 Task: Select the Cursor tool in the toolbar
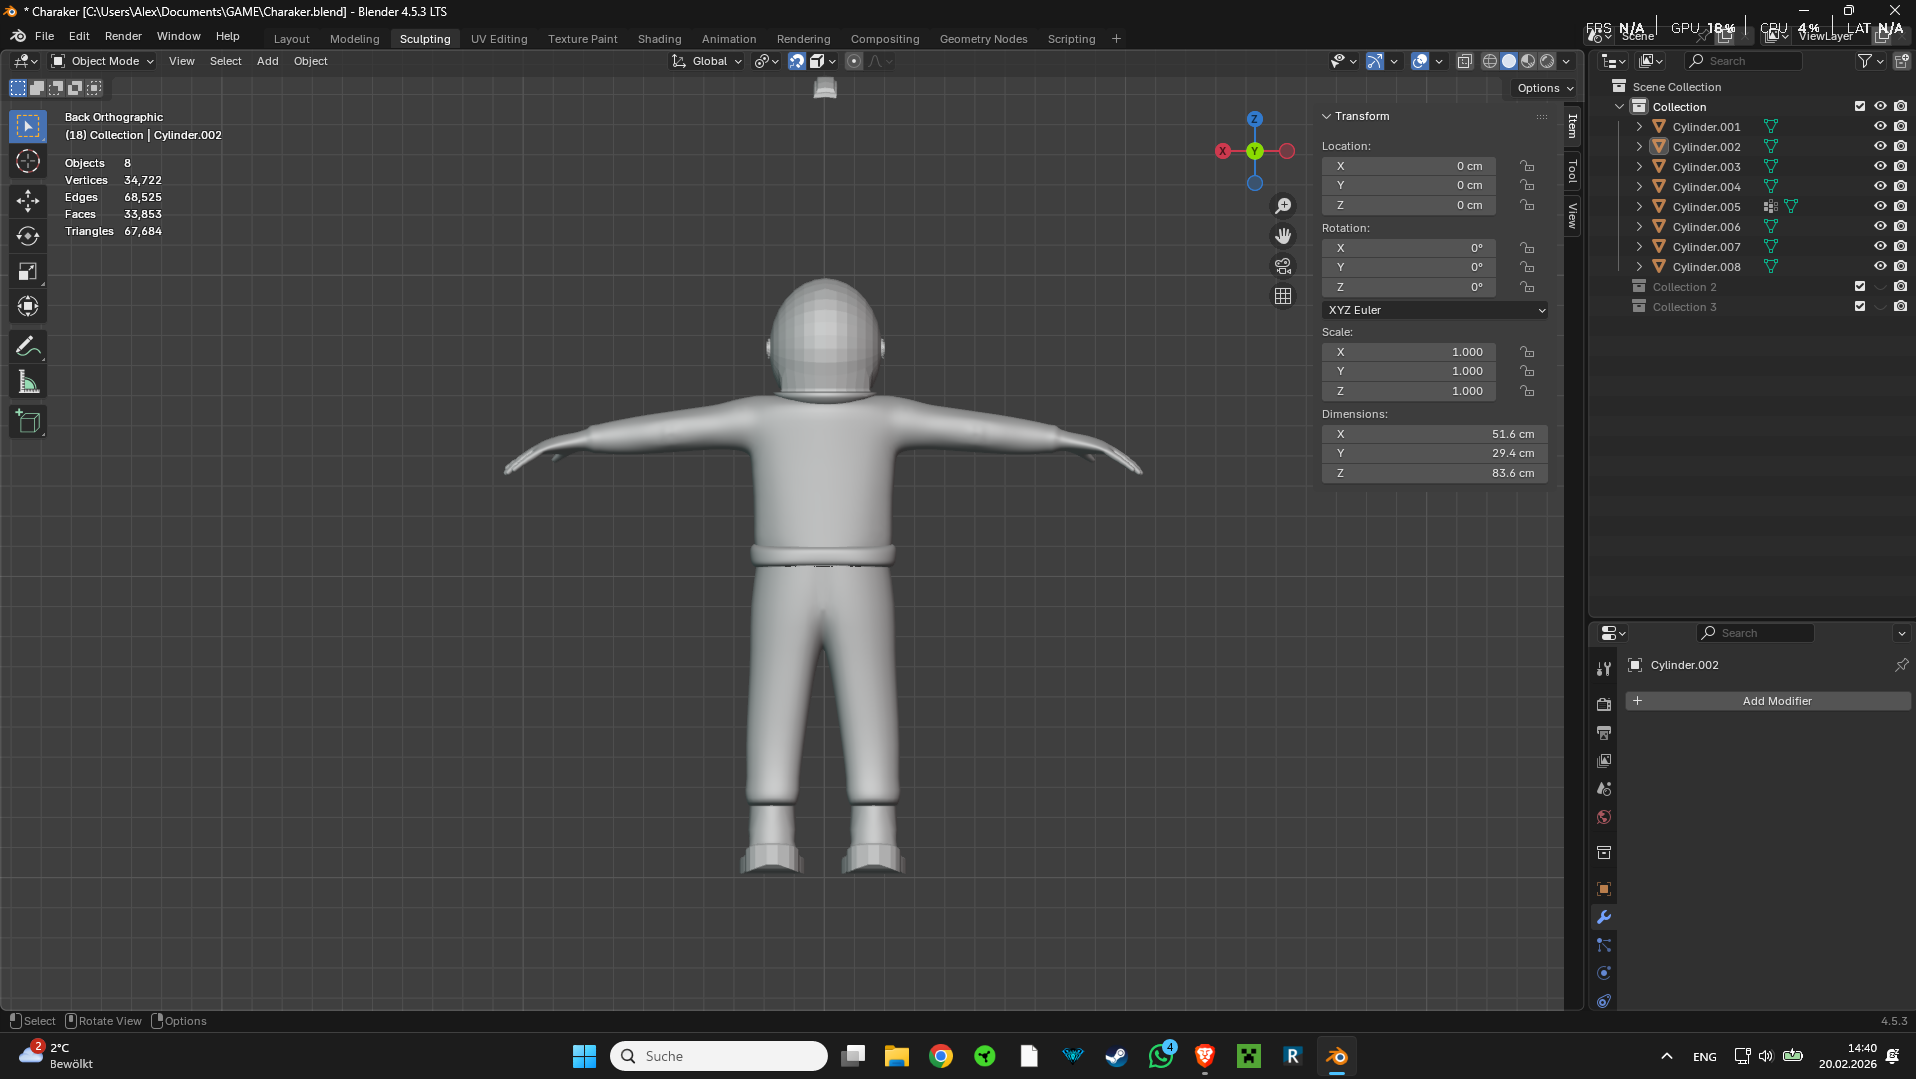(x=28, y=161)
